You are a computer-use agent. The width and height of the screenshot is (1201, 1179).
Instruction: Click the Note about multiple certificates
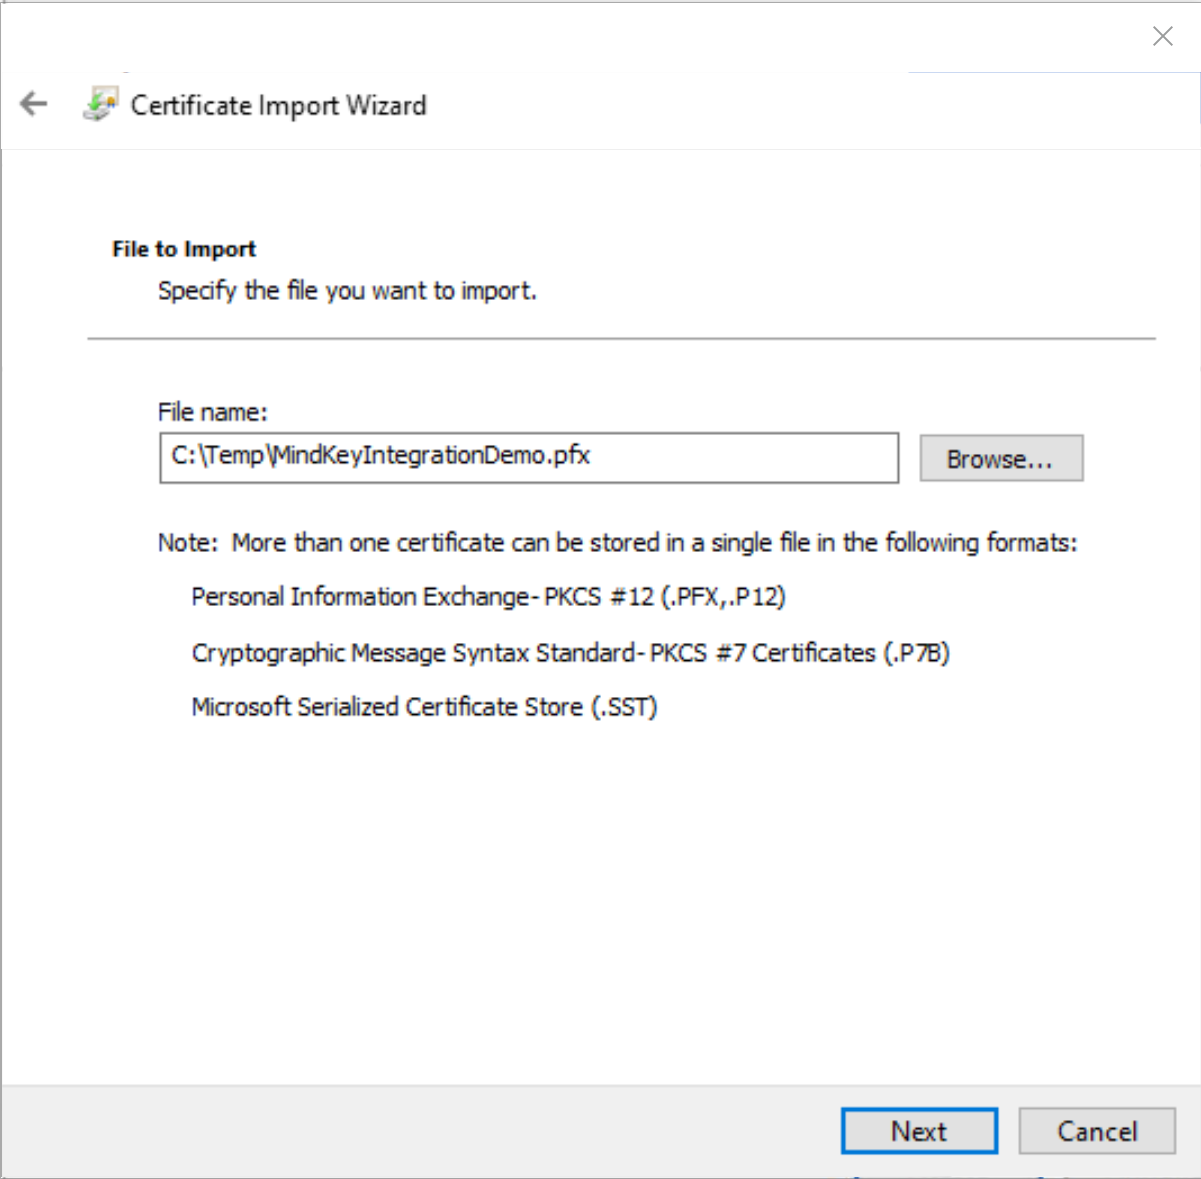[x=617, y=543]
